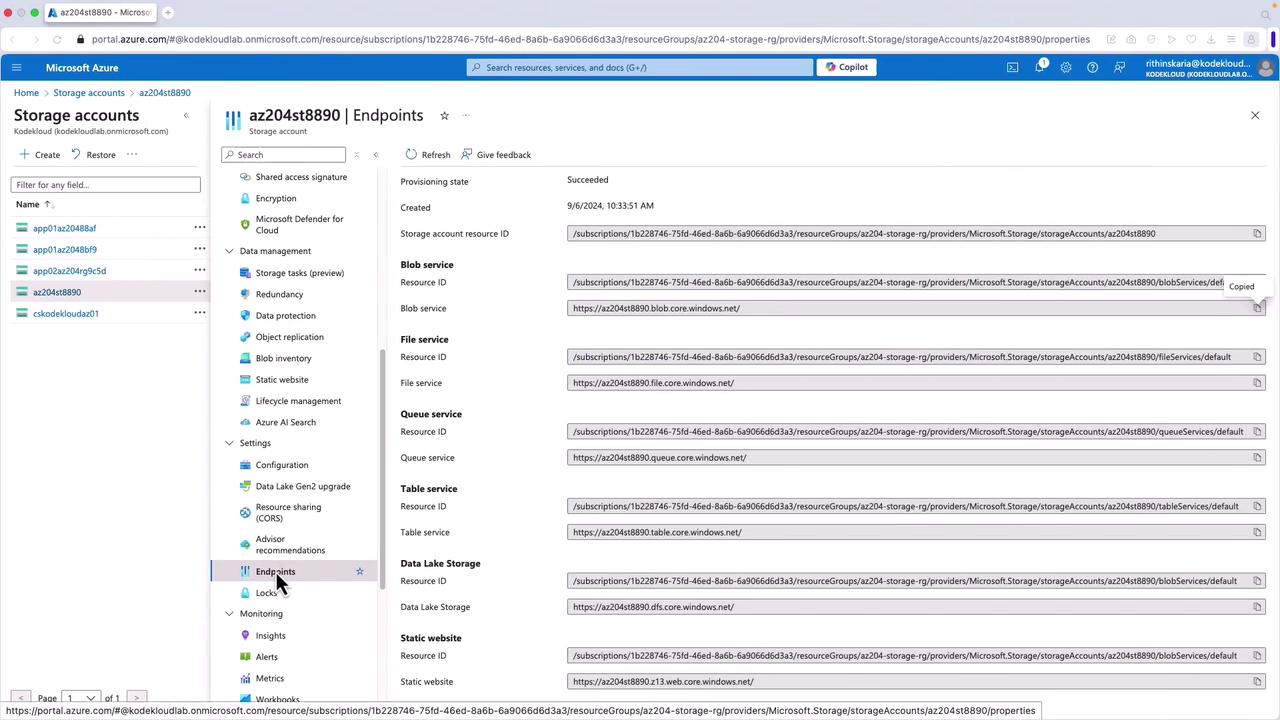Open the Azure portal hamburger menu
The image size is (1280, 720).
(16, 68)
